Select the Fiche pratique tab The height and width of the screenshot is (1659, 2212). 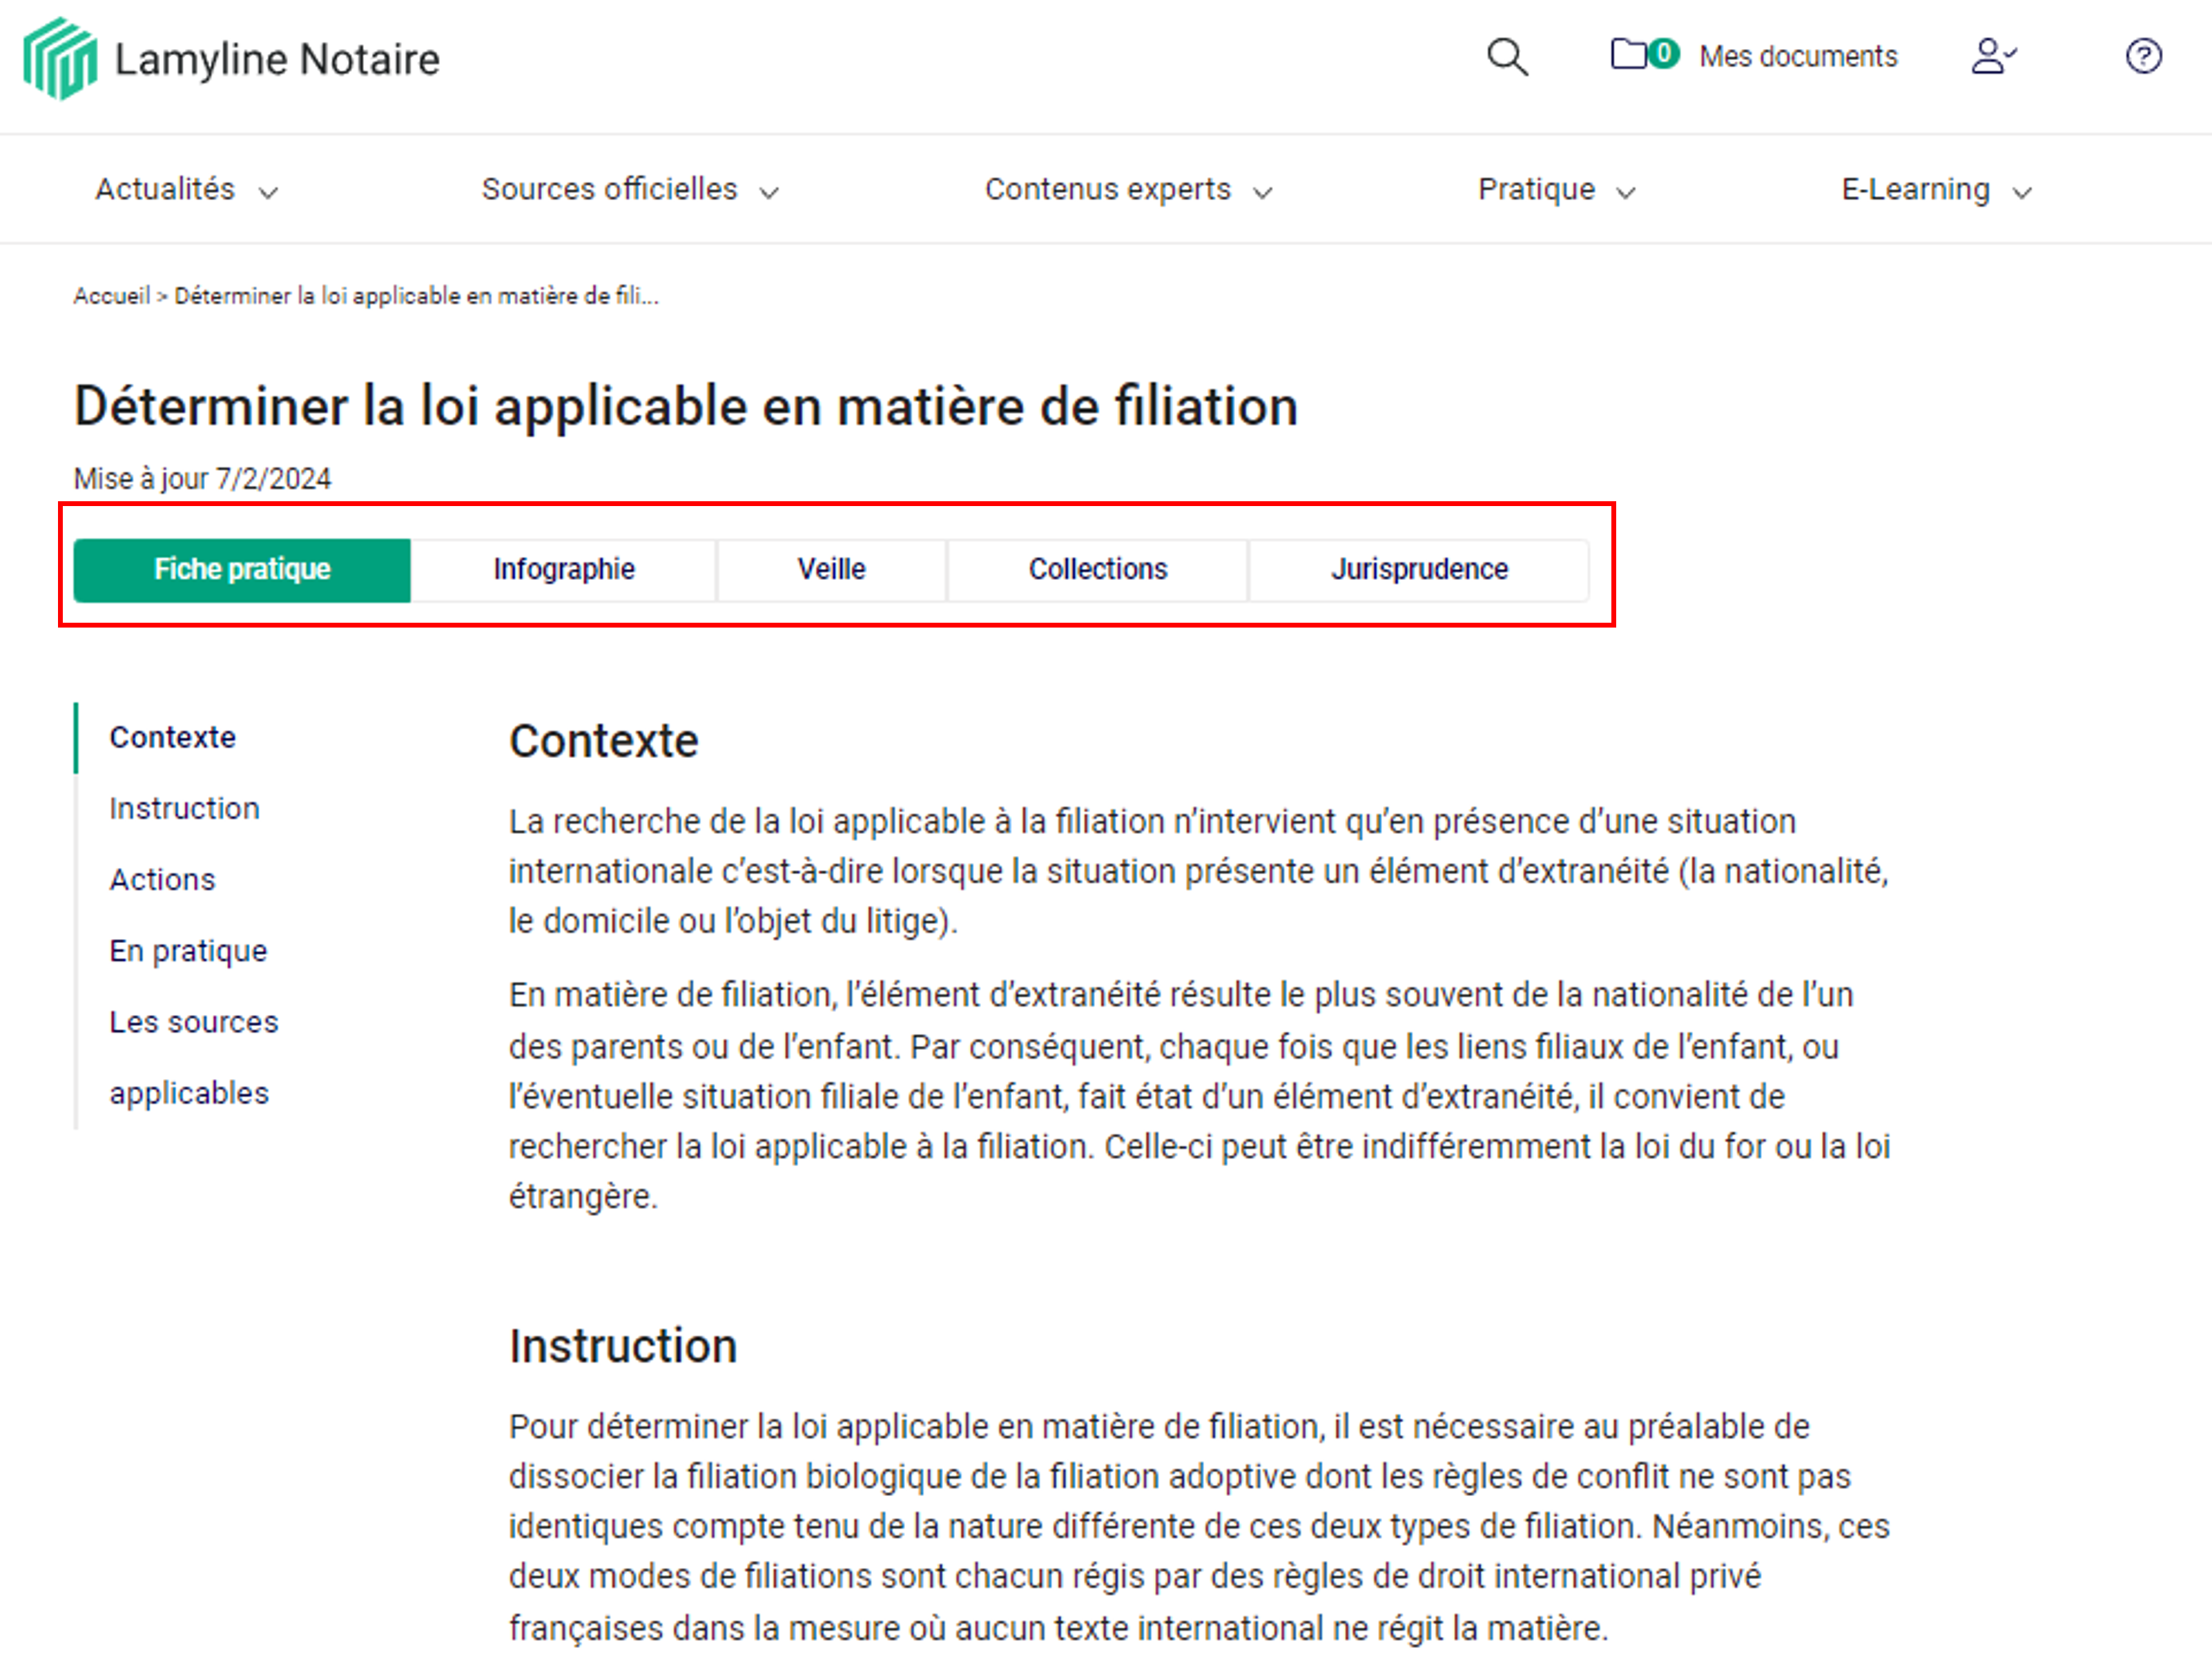tap(242, 569)
